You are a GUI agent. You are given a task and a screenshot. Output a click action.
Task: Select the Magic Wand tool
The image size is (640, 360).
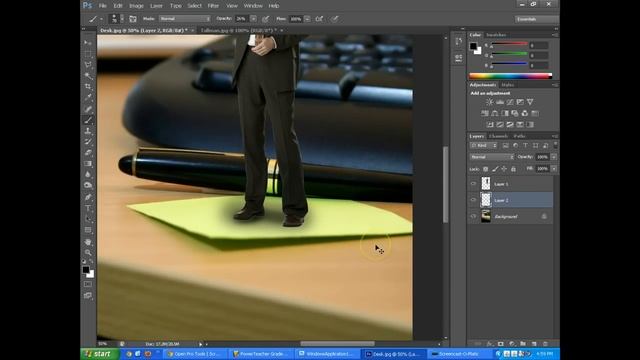point(88,76)
